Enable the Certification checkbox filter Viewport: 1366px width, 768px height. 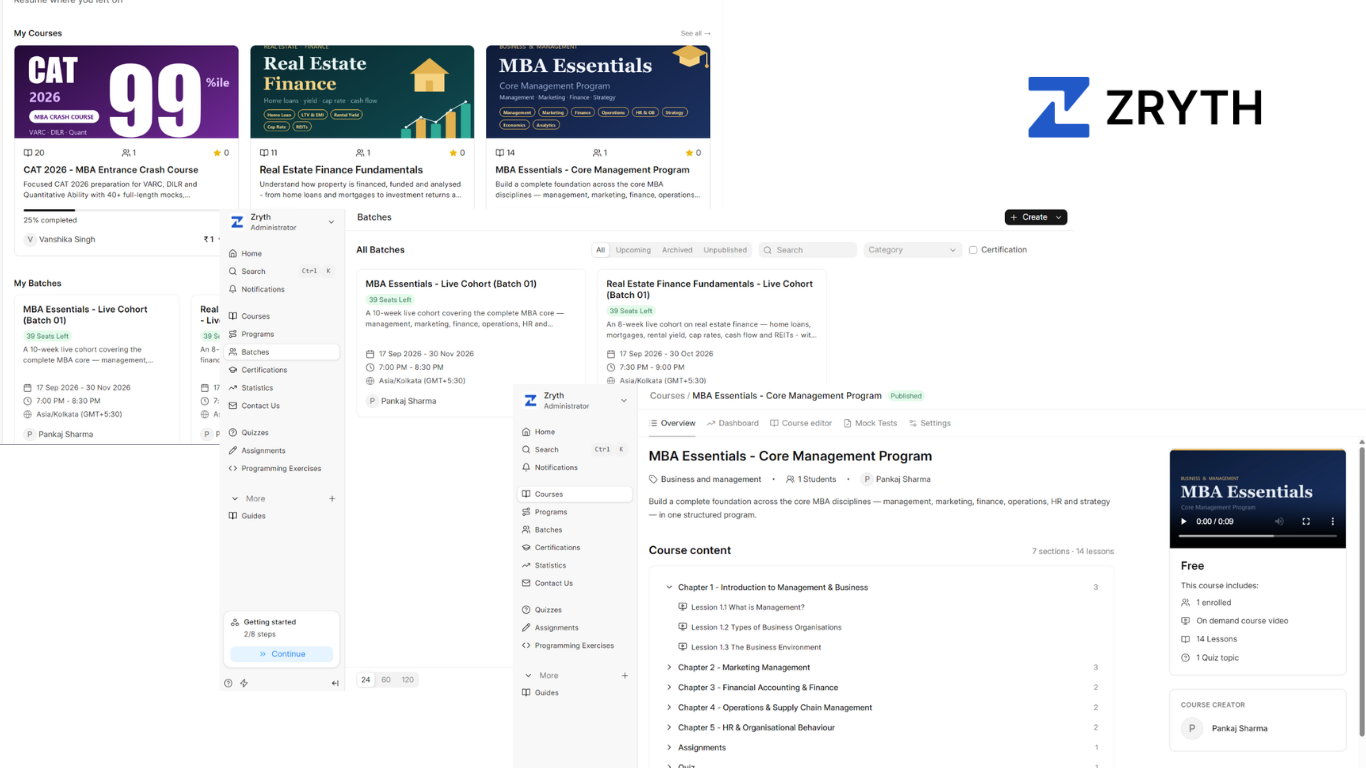coord(973,250)
